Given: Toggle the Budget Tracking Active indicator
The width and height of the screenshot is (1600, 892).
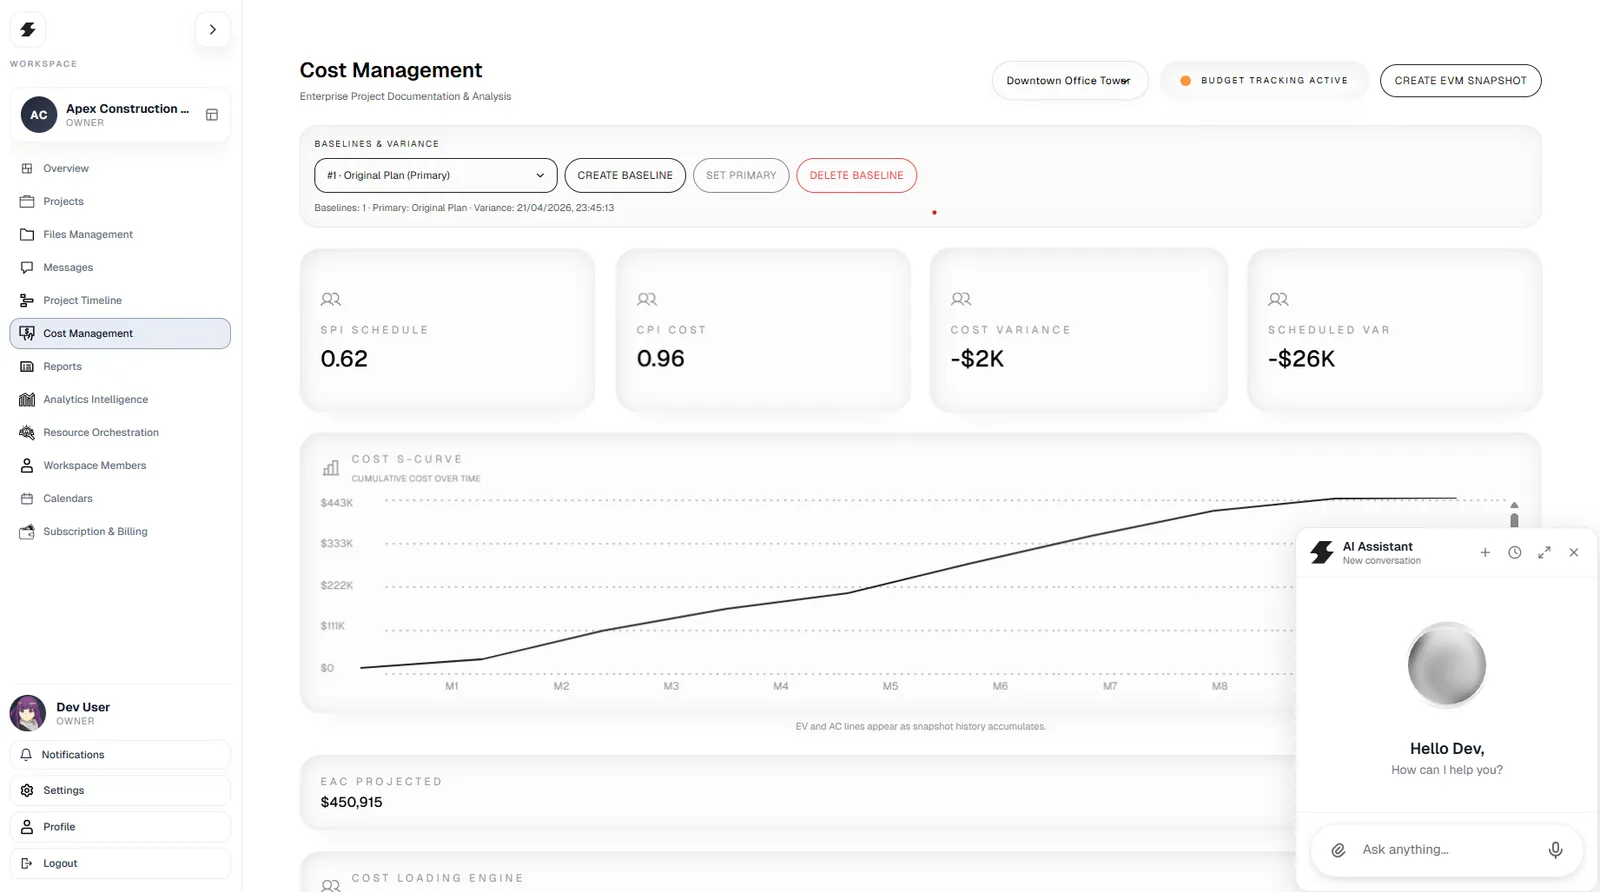Looking at the screenshot, I should [x=1264, y=80].
